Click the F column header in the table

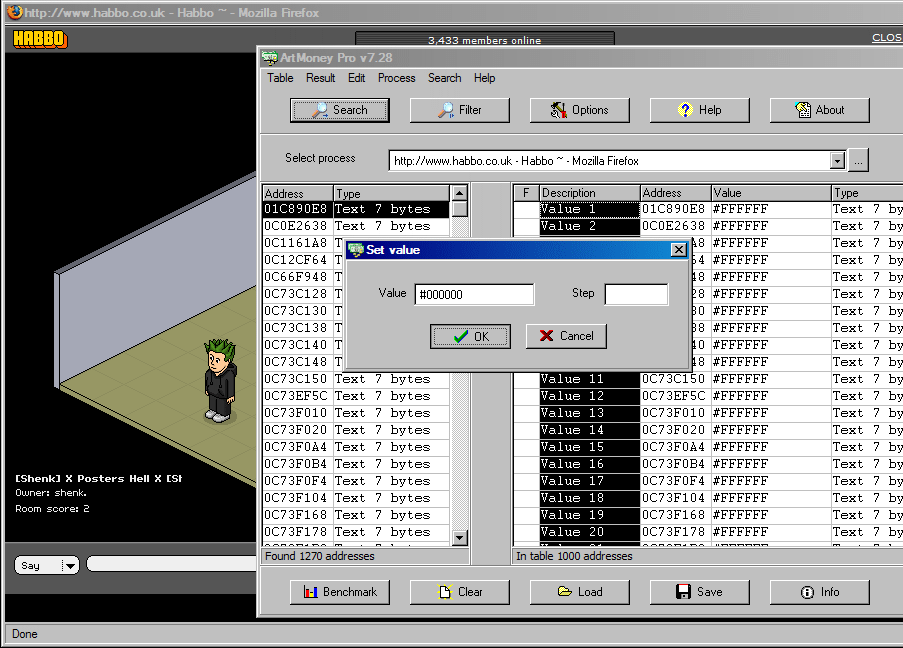(x=526, y=193)
